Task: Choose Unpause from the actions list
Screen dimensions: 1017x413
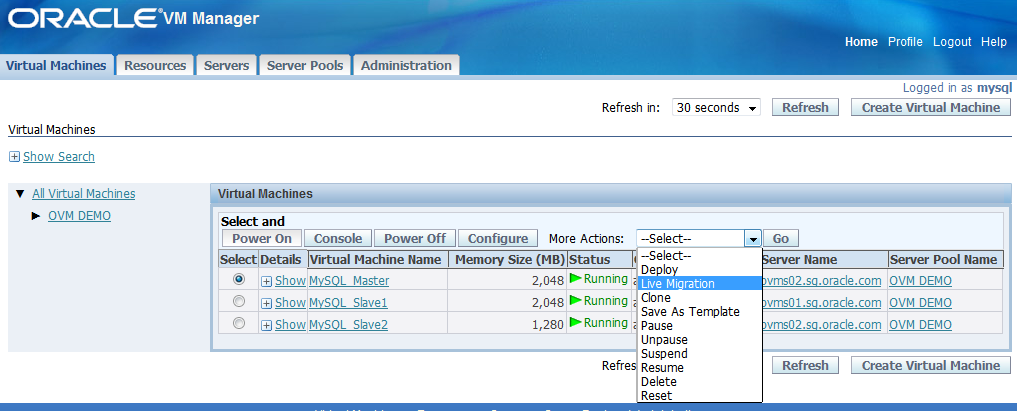Action: (x=699, y=340)
